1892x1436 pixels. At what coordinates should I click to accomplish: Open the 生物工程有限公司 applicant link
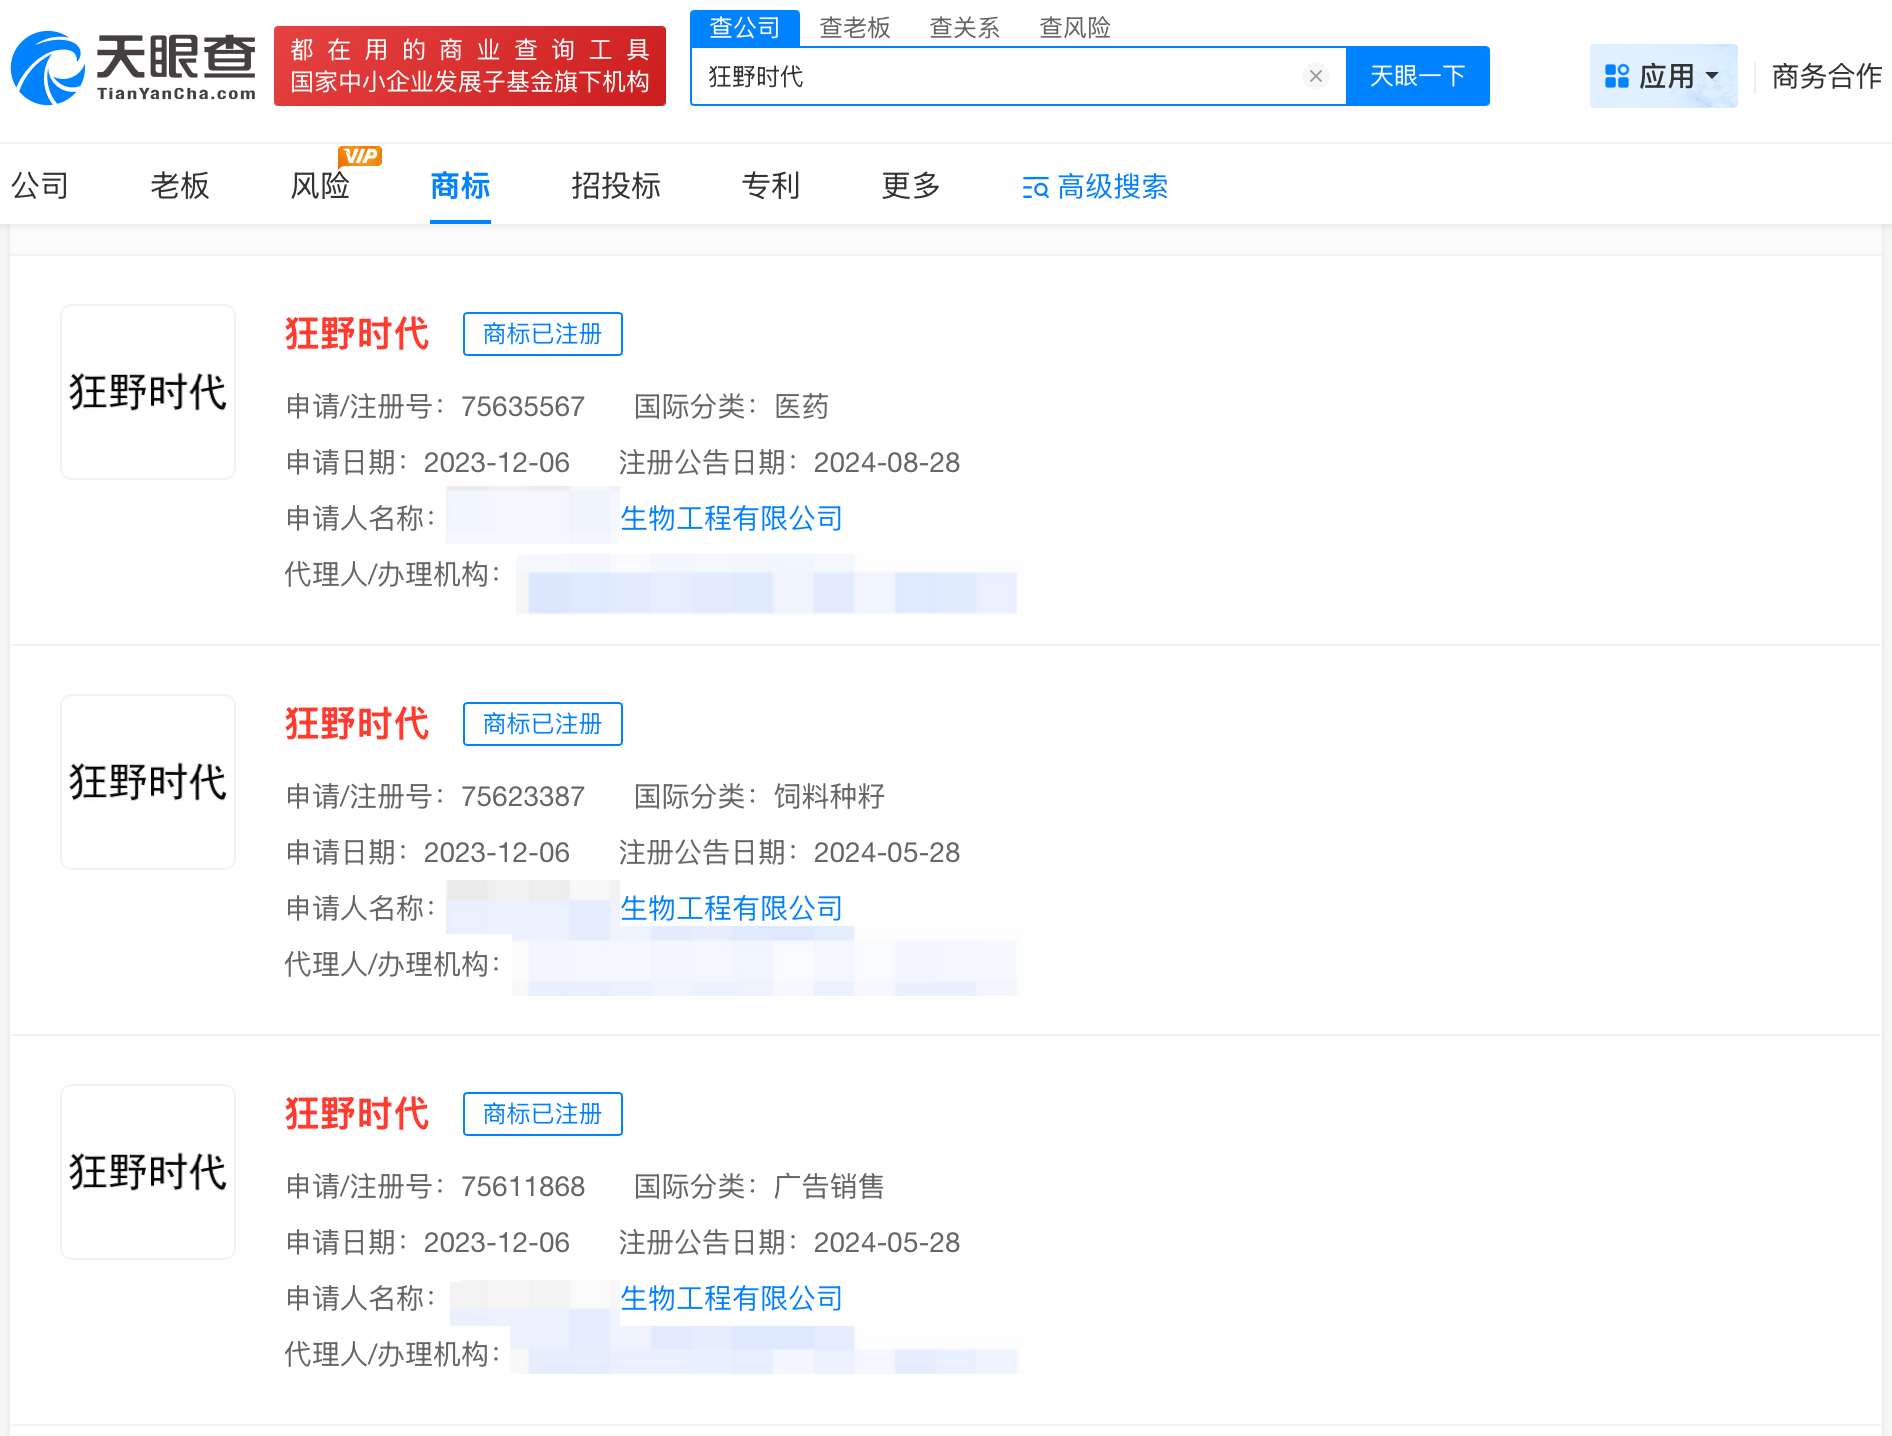point(731,518)
